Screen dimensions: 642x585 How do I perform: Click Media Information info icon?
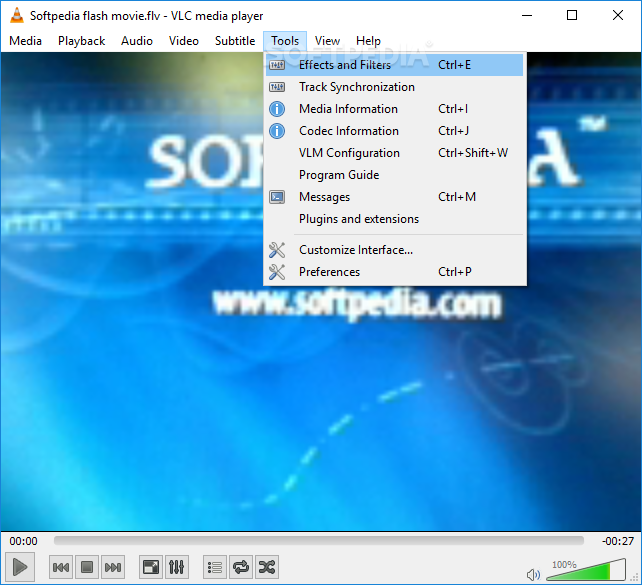point(277,109)
